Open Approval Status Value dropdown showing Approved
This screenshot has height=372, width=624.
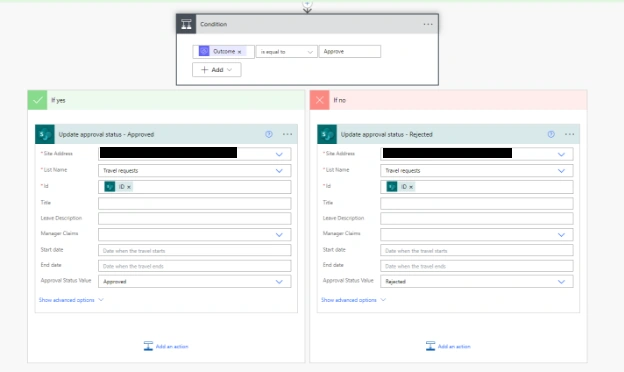(195, 282)
